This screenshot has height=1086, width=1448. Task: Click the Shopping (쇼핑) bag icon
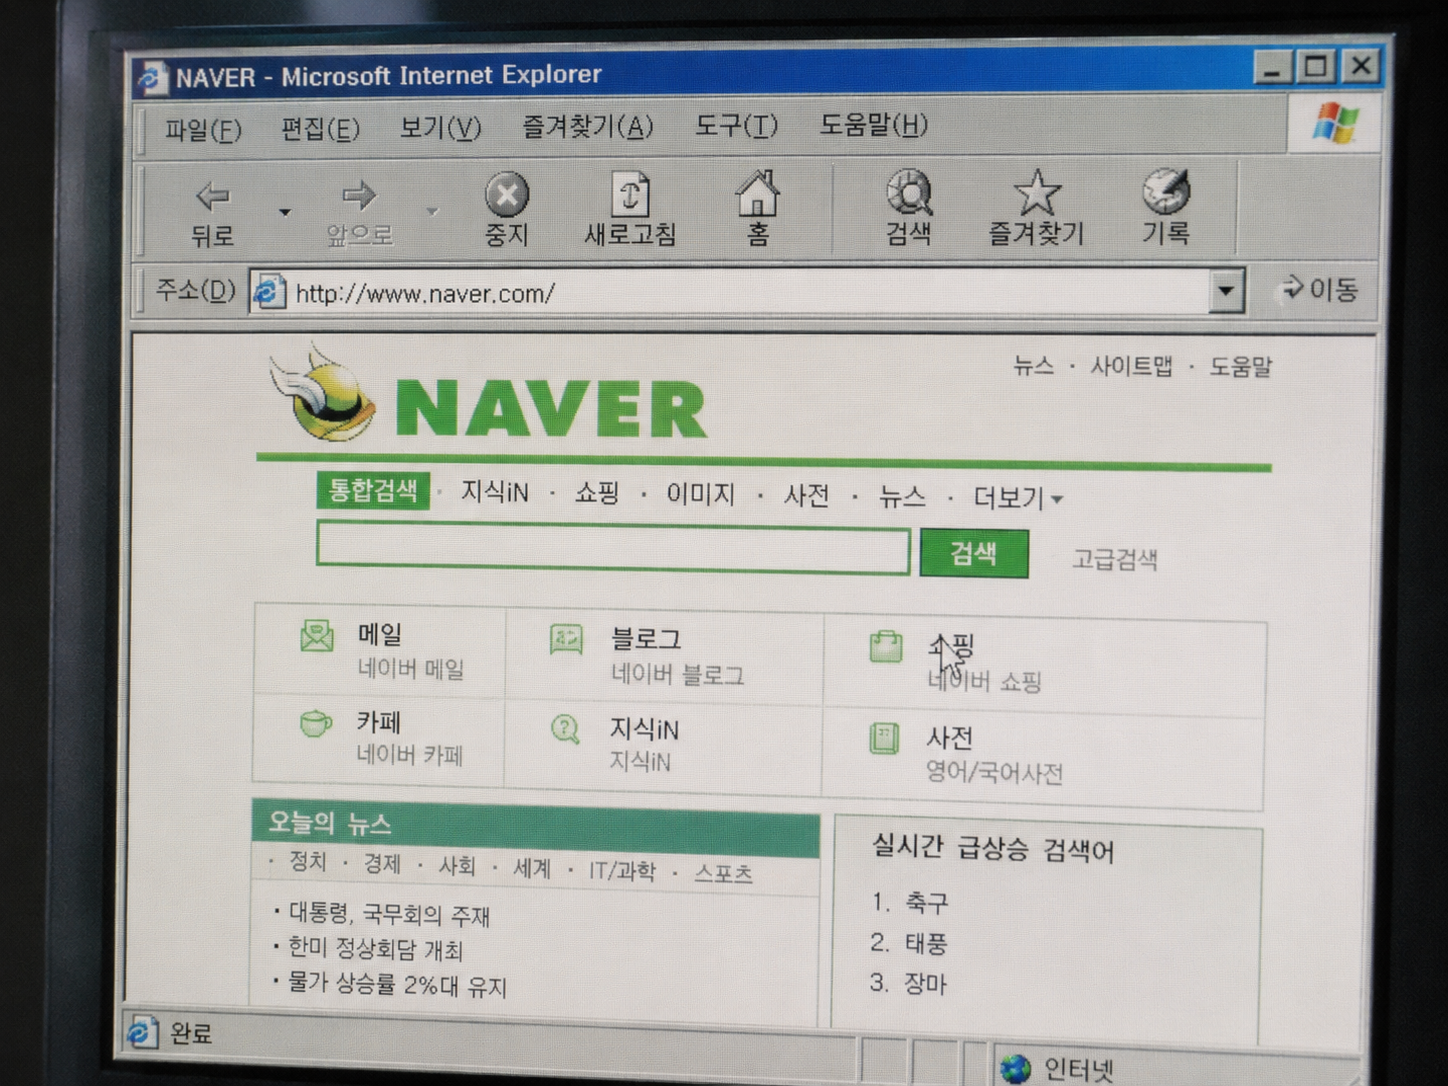point(886,646)
